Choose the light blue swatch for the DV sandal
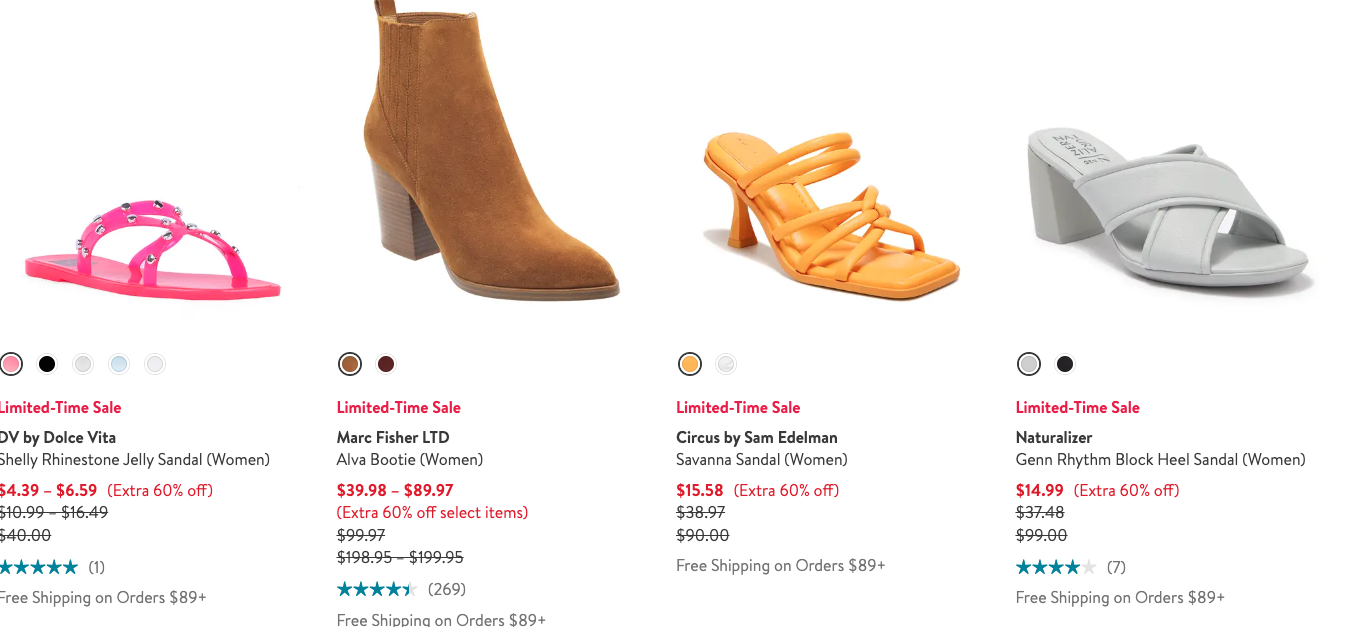Viewport: 1345px width, 627px height. (x=119, y=364)
